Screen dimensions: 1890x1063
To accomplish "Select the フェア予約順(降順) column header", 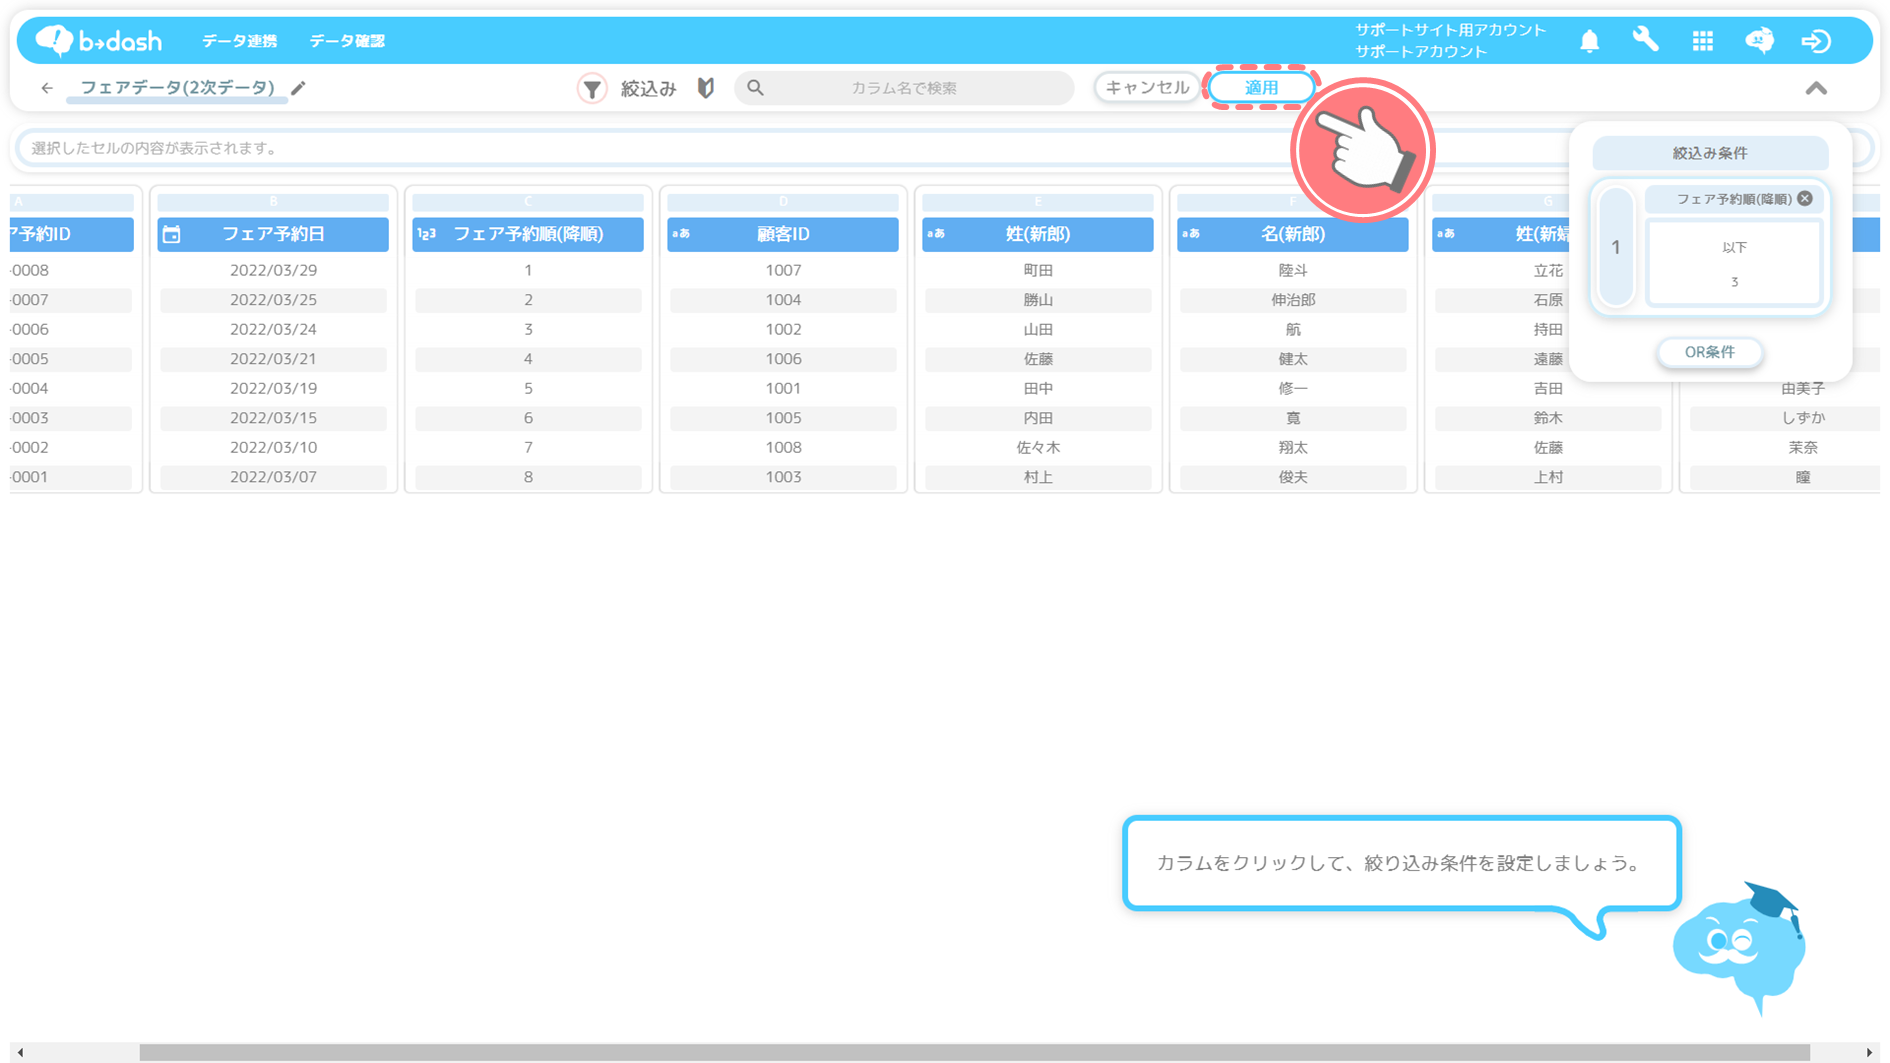I will 528,234.
